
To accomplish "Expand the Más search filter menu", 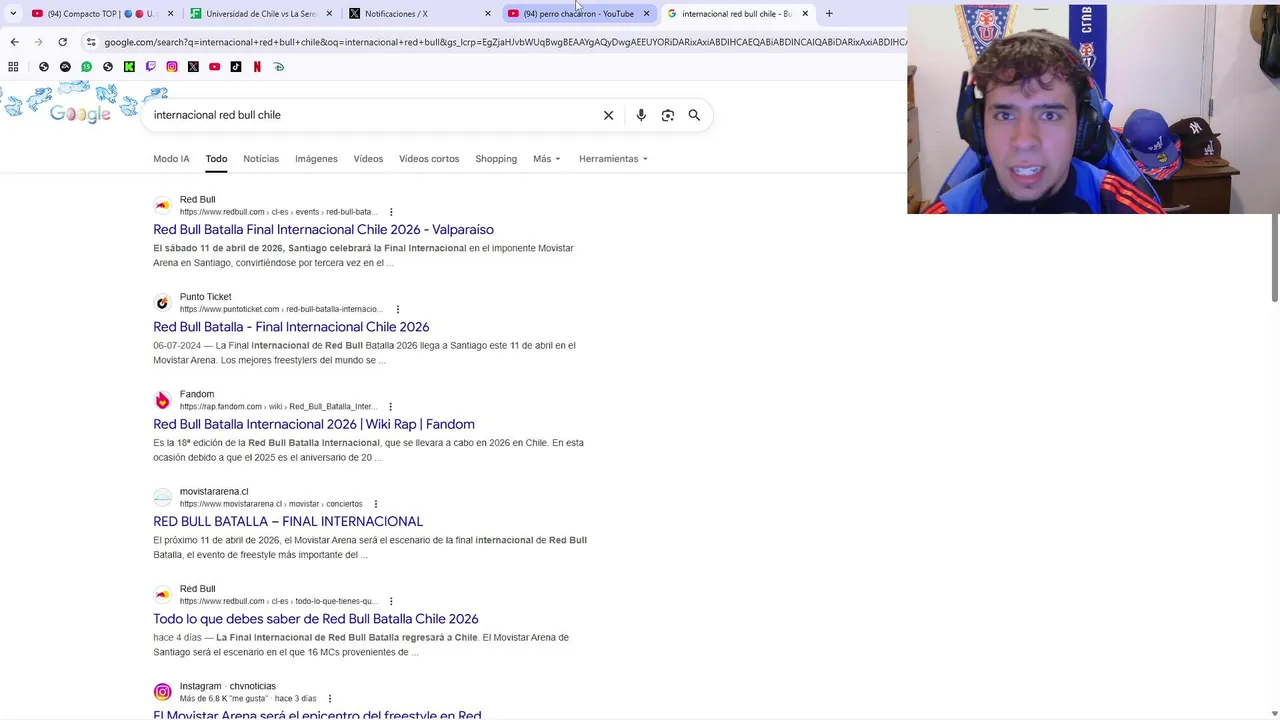I will [x=547, y=159].
